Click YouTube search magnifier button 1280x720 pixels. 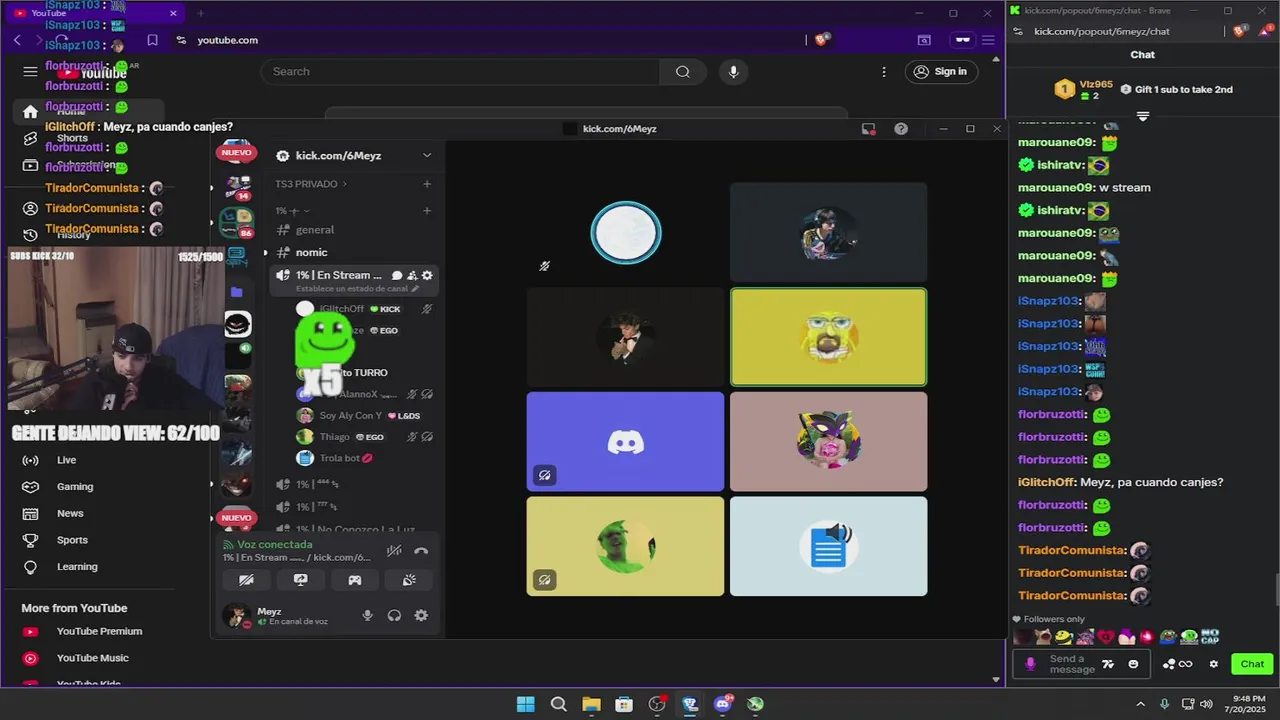pos(683,71)
